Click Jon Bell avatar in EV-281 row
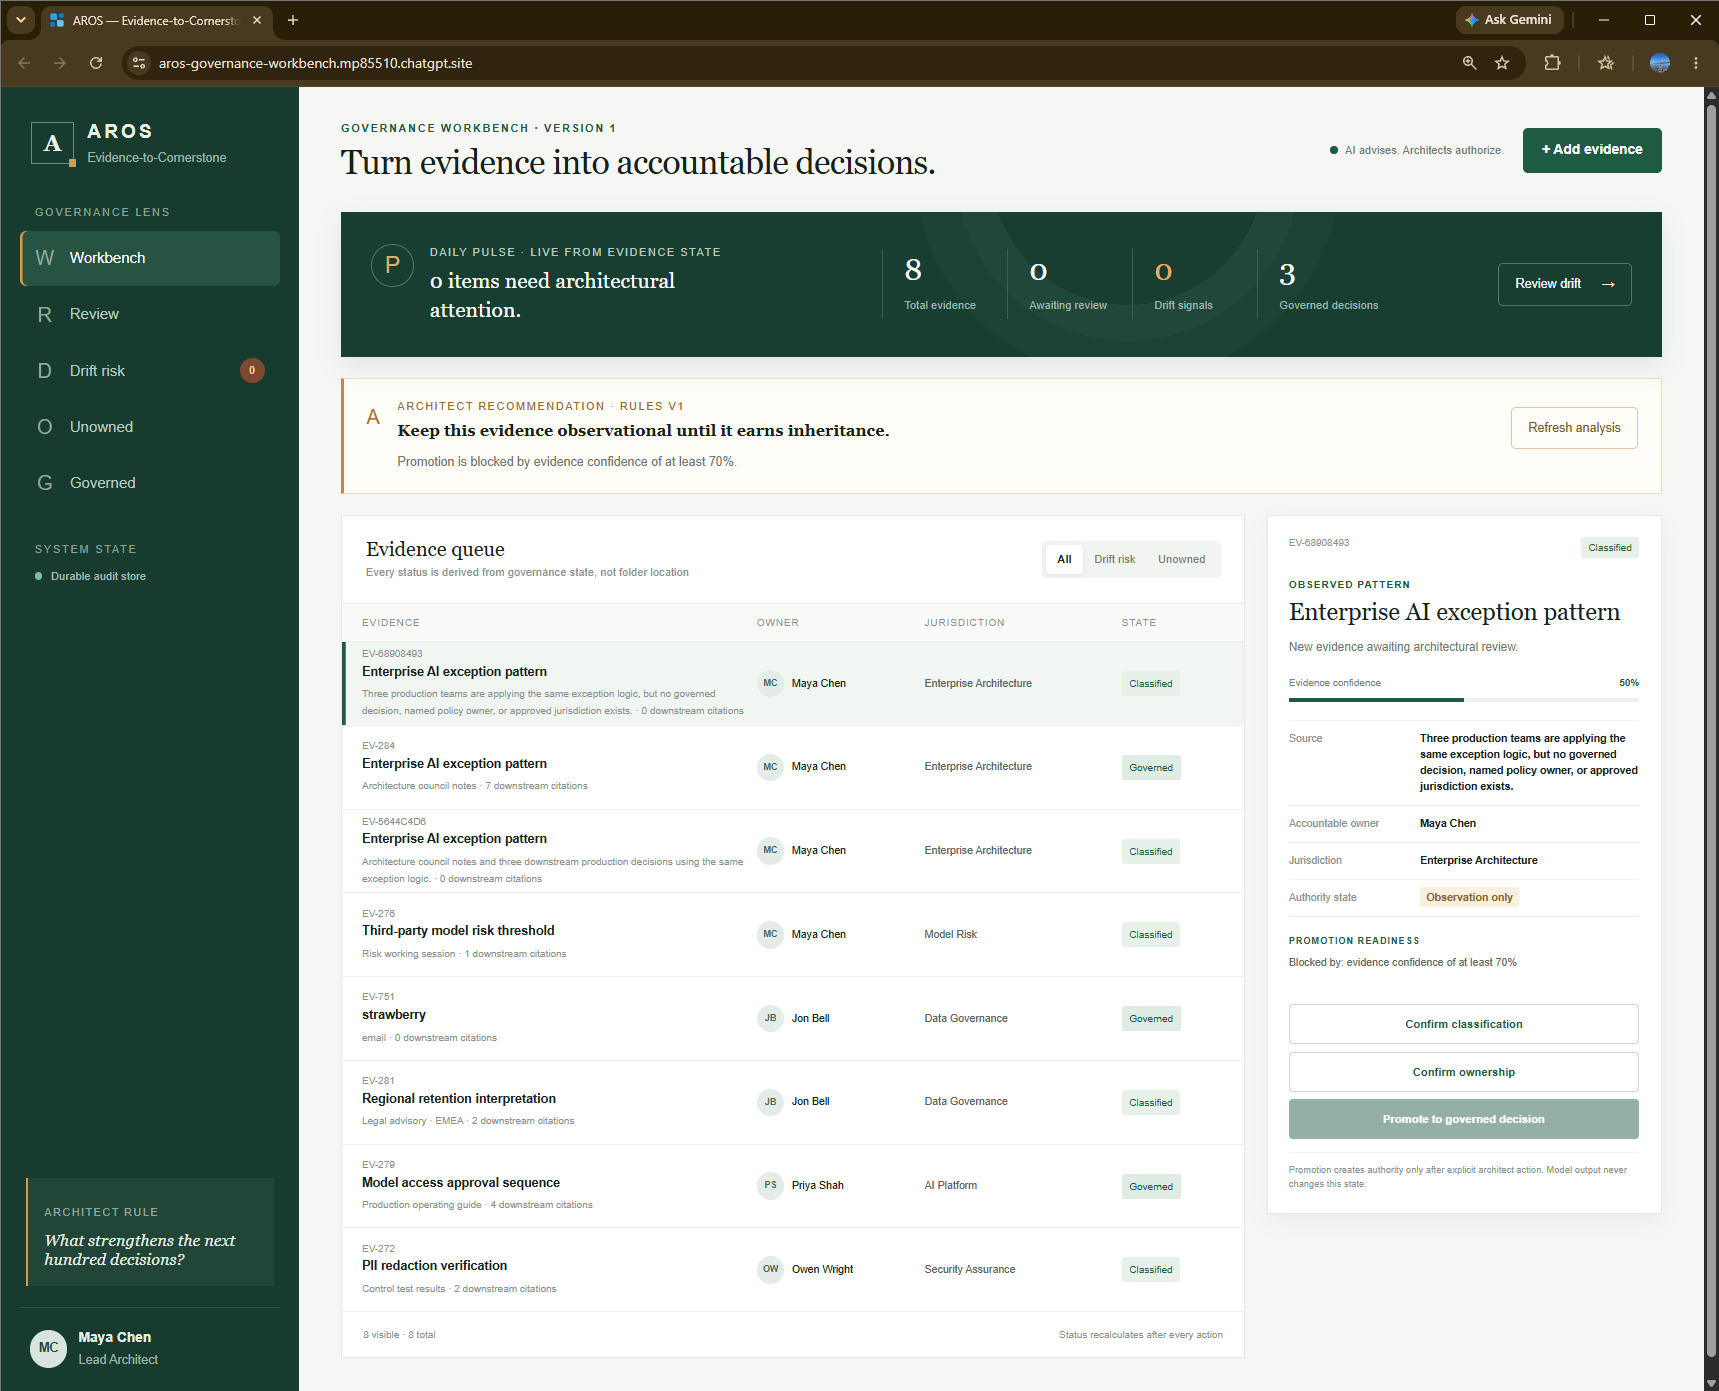1719x1391 pixels. pos(770,1102)
